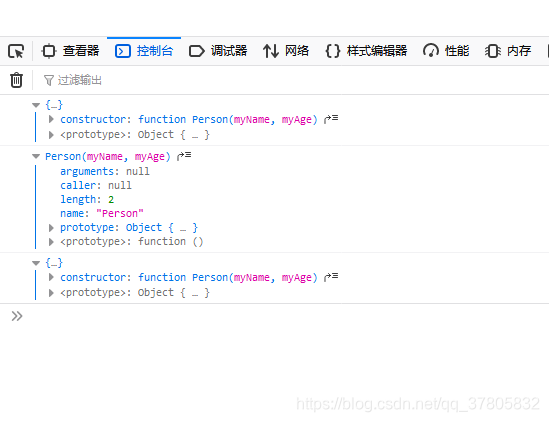Switch to the Debugger (调试器) tab
Viewport: 549px width, 422px height.
[x=218, y=51]
